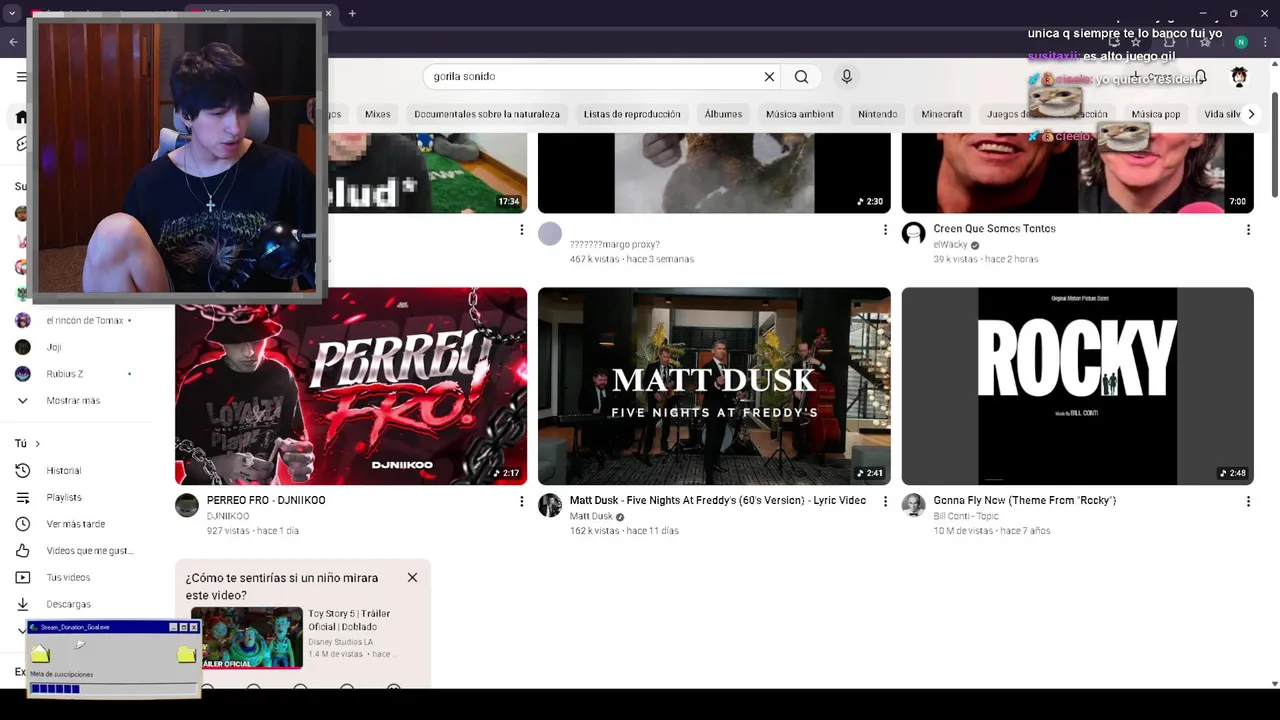Play the PERREO FRO thumbnail
This screenshot has width=1280, height=720.
coord(351,386)
